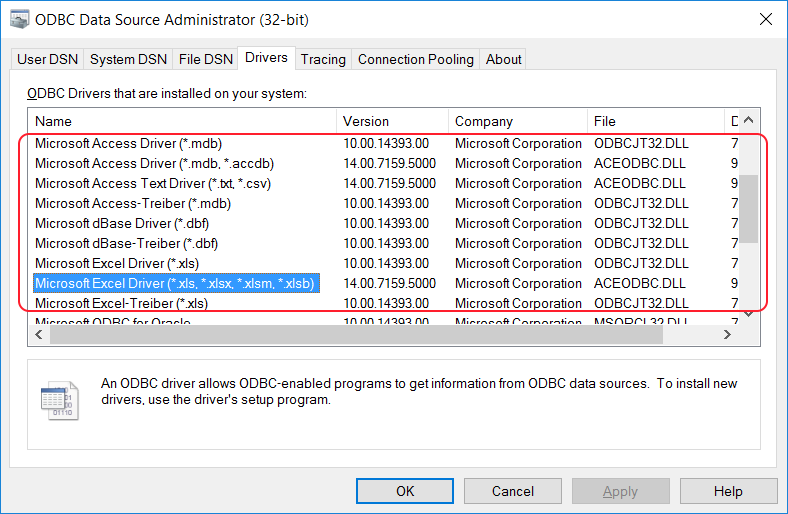Sort drivers by File column header
Screen dimensions: 788x514
point(656,121)
